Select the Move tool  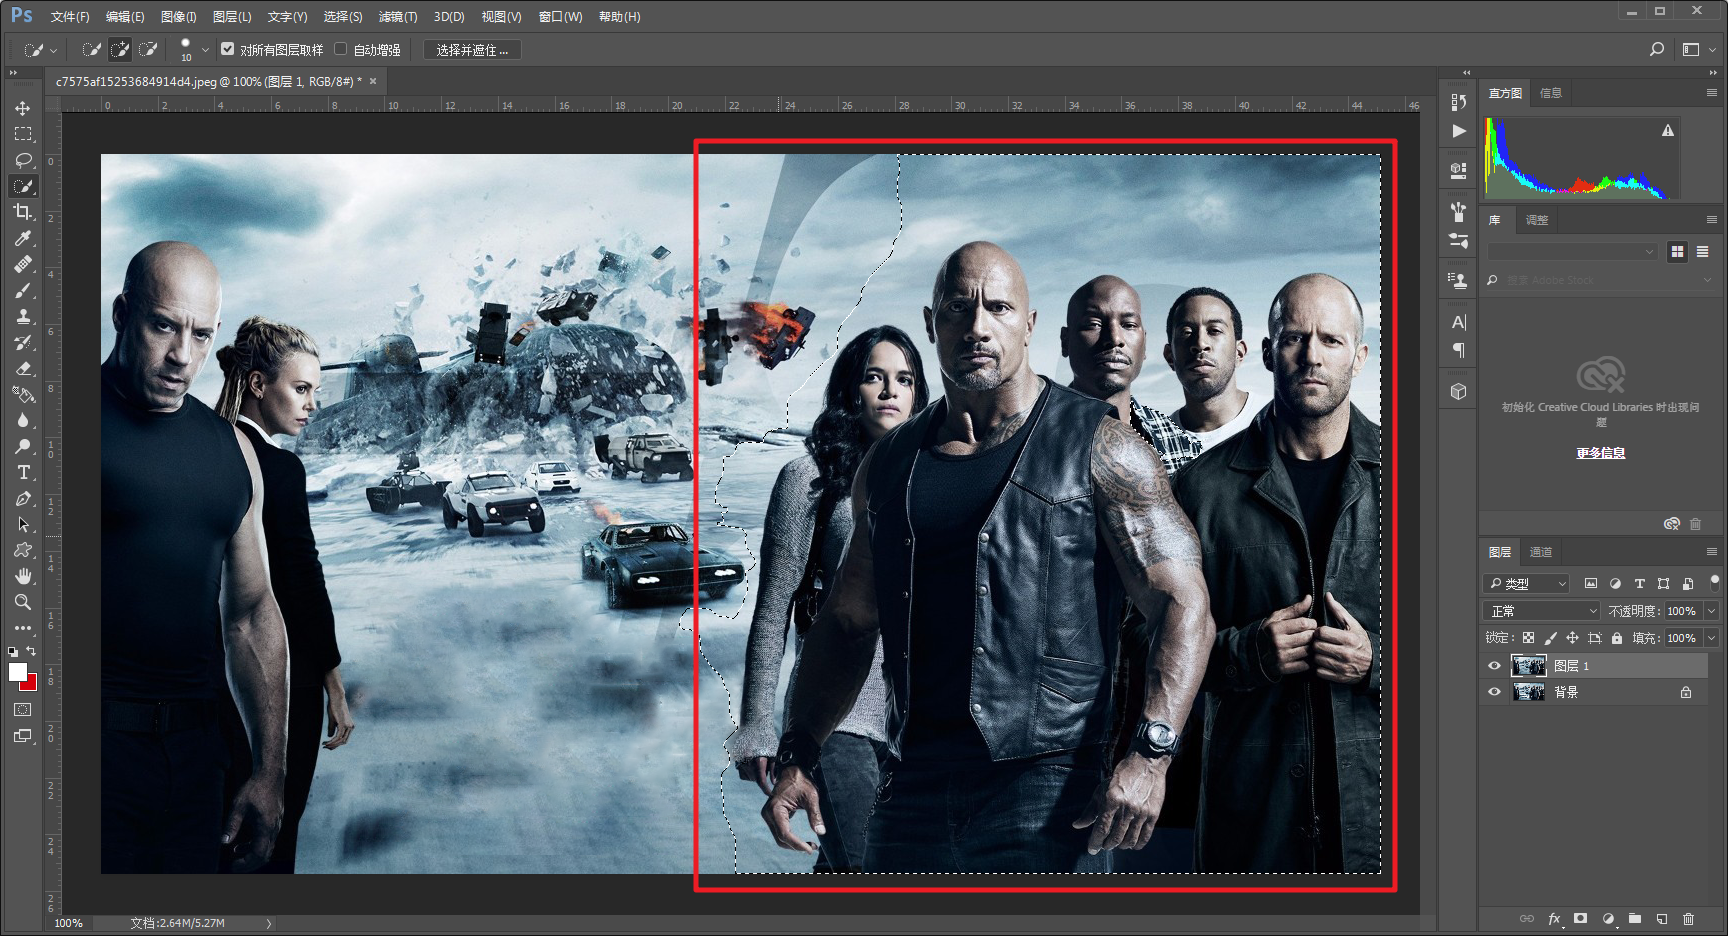point(23,108)
